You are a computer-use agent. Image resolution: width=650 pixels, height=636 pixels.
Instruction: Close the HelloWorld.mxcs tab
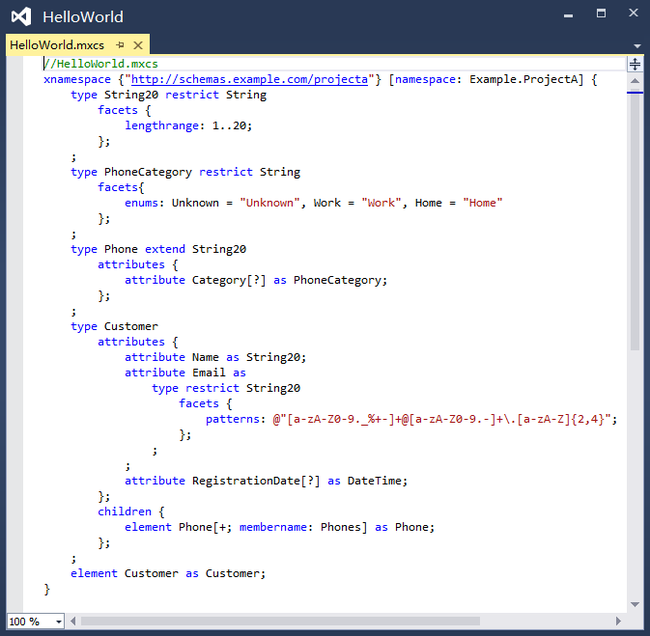coord(138,45)
